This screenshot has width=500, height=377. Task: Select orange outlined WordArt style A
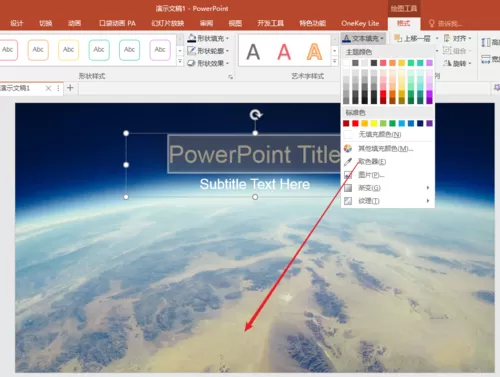pos(314,52)
